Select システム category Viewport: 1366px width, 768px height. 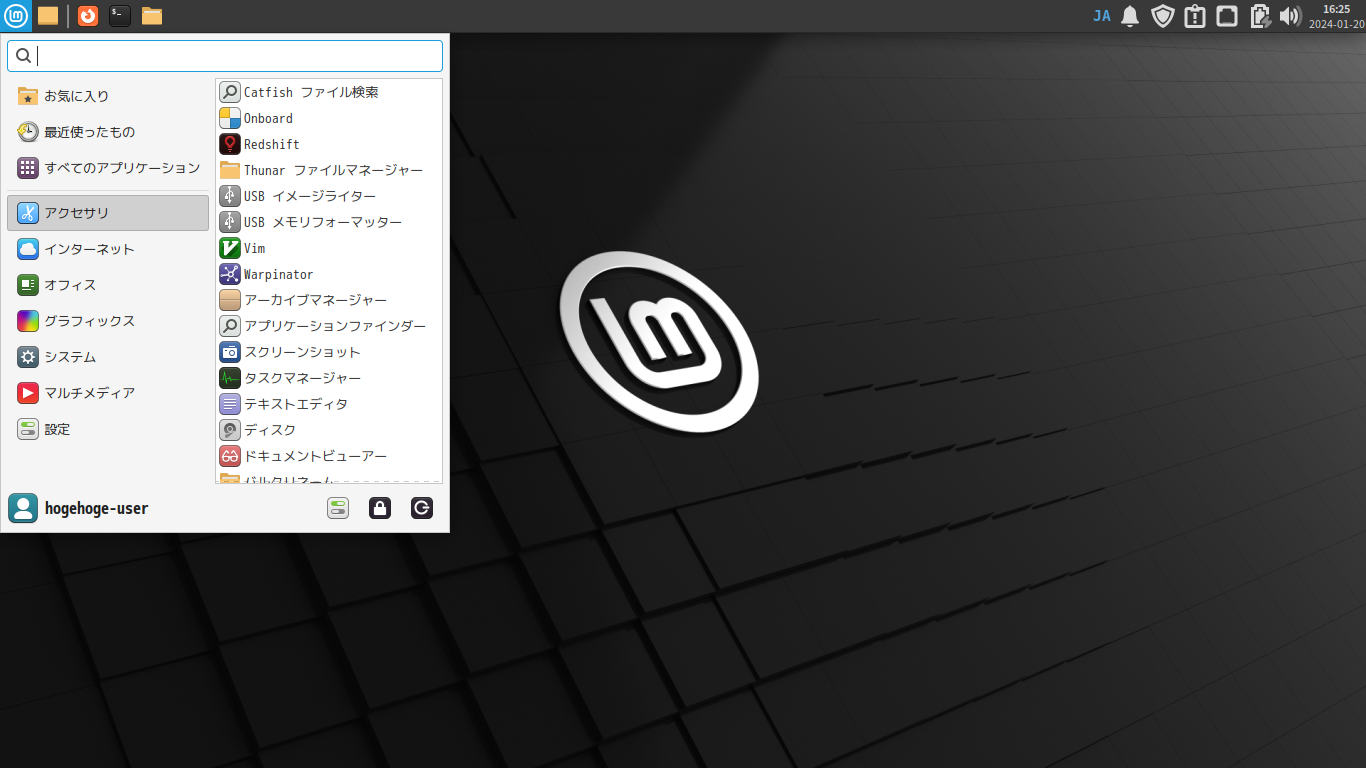(108, 357)
